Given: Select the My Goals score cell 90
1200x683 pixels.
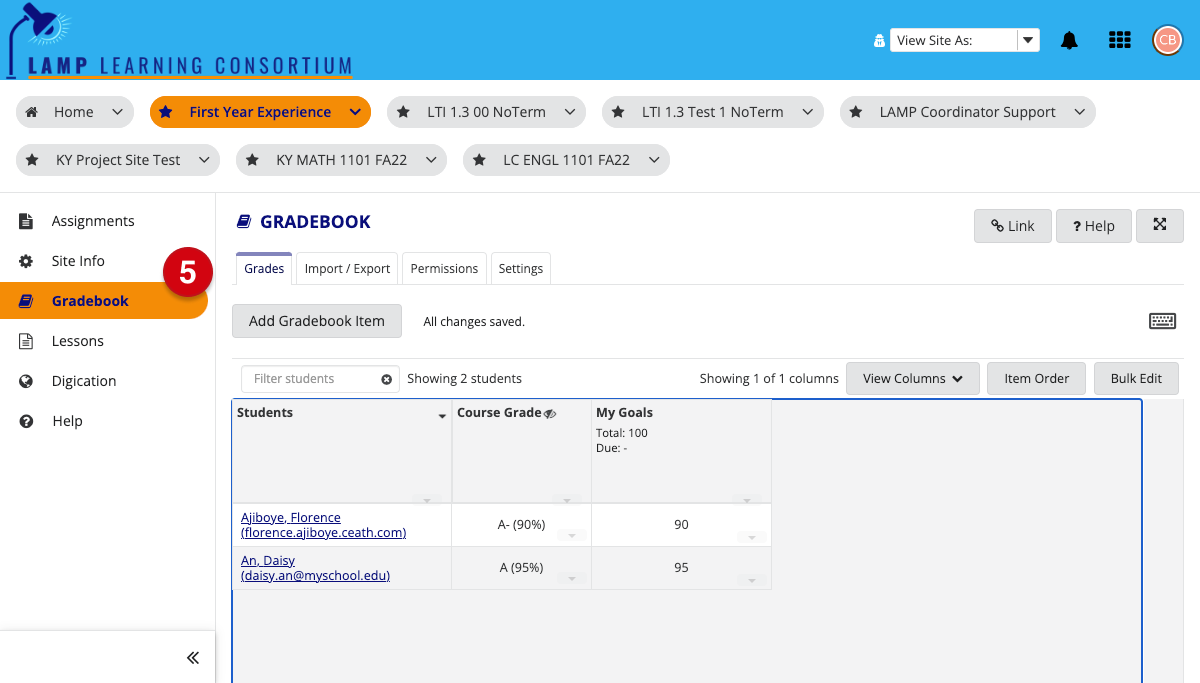Looking at the screenshot, I should click(681, 525).
